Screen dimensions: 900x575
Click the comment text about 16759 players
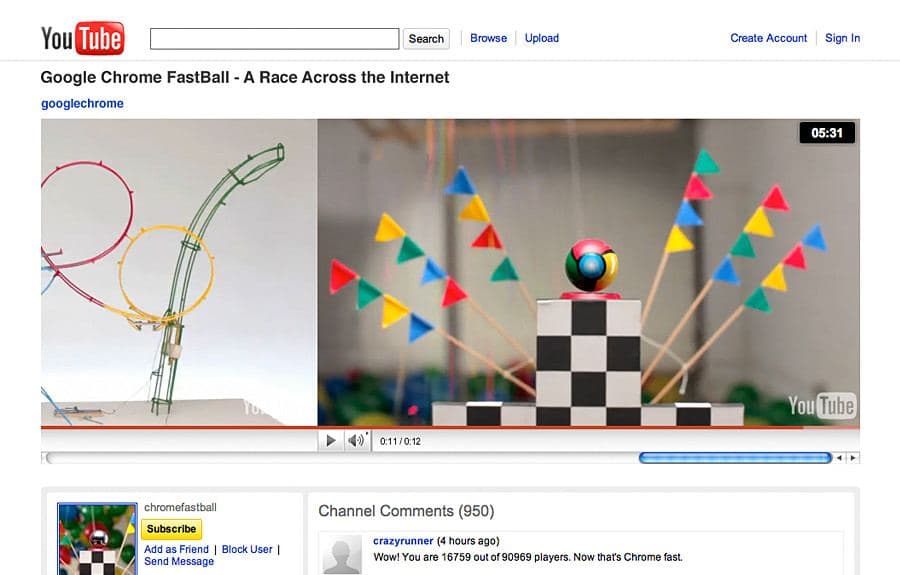point(527,557)
